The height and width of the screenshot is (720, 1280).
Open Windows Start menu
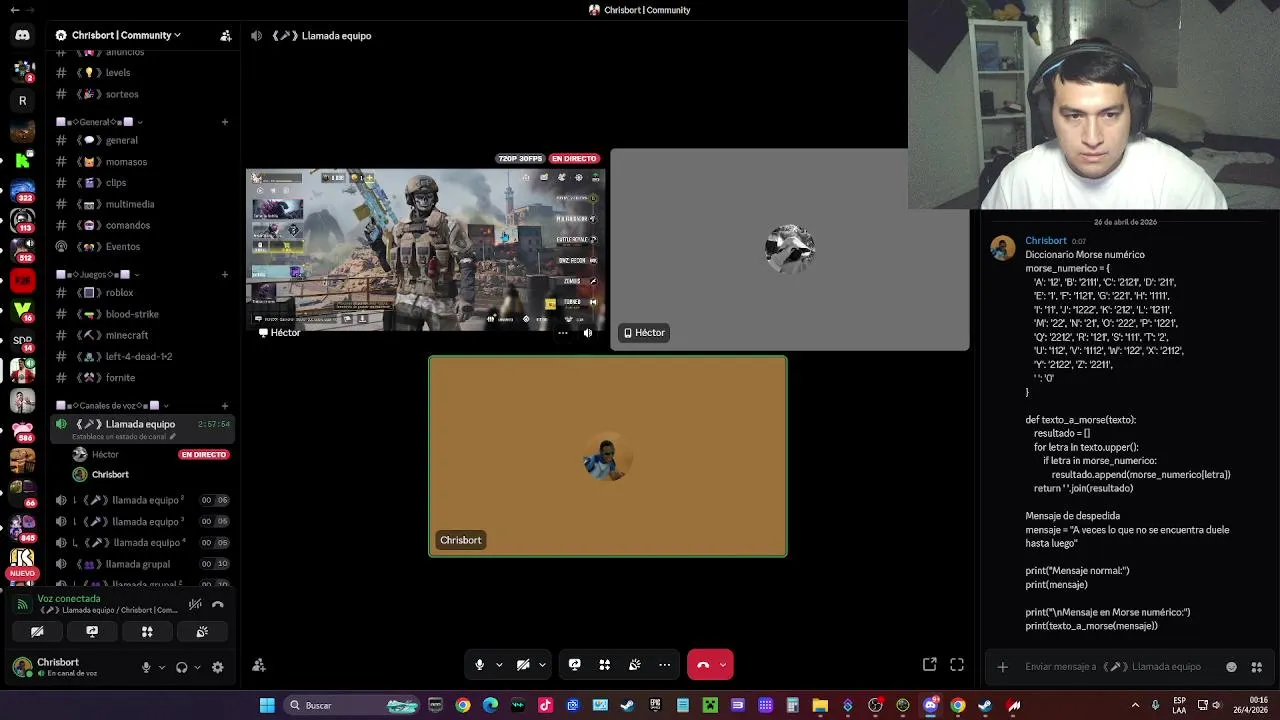point(267,705)
